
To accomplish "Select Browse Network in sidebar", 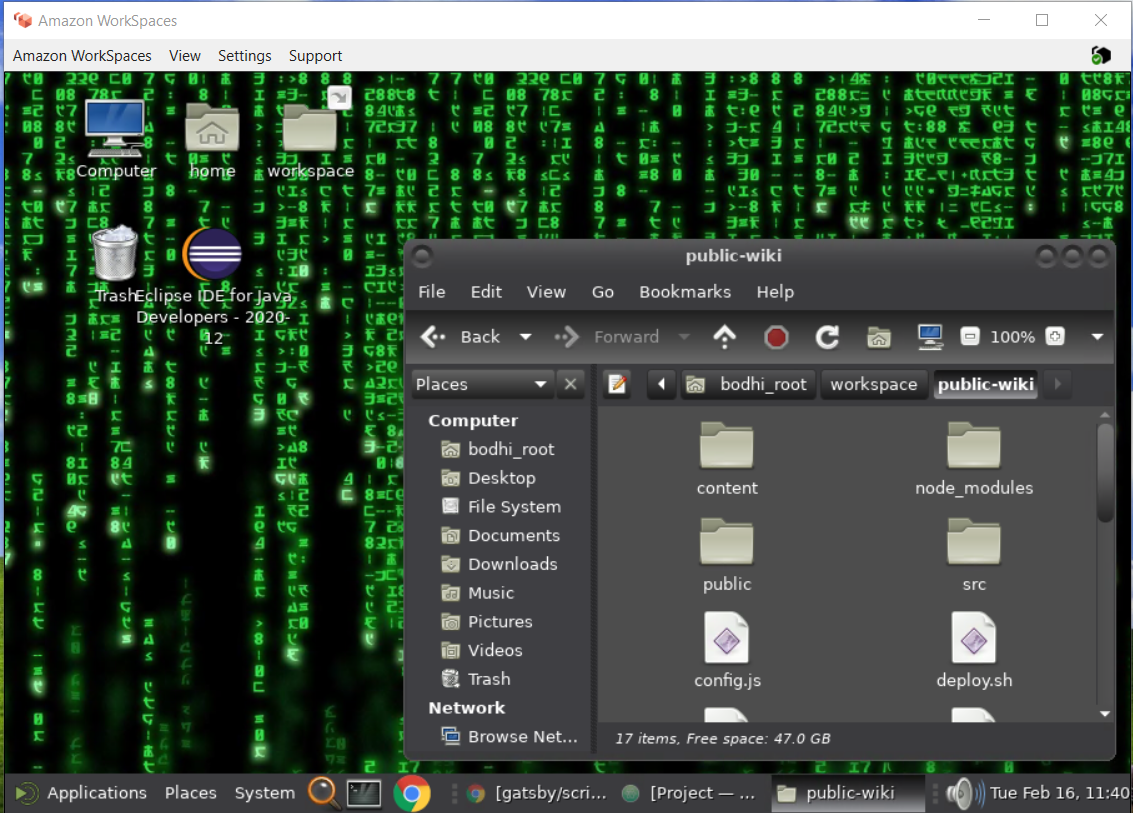I will (509, 736).
